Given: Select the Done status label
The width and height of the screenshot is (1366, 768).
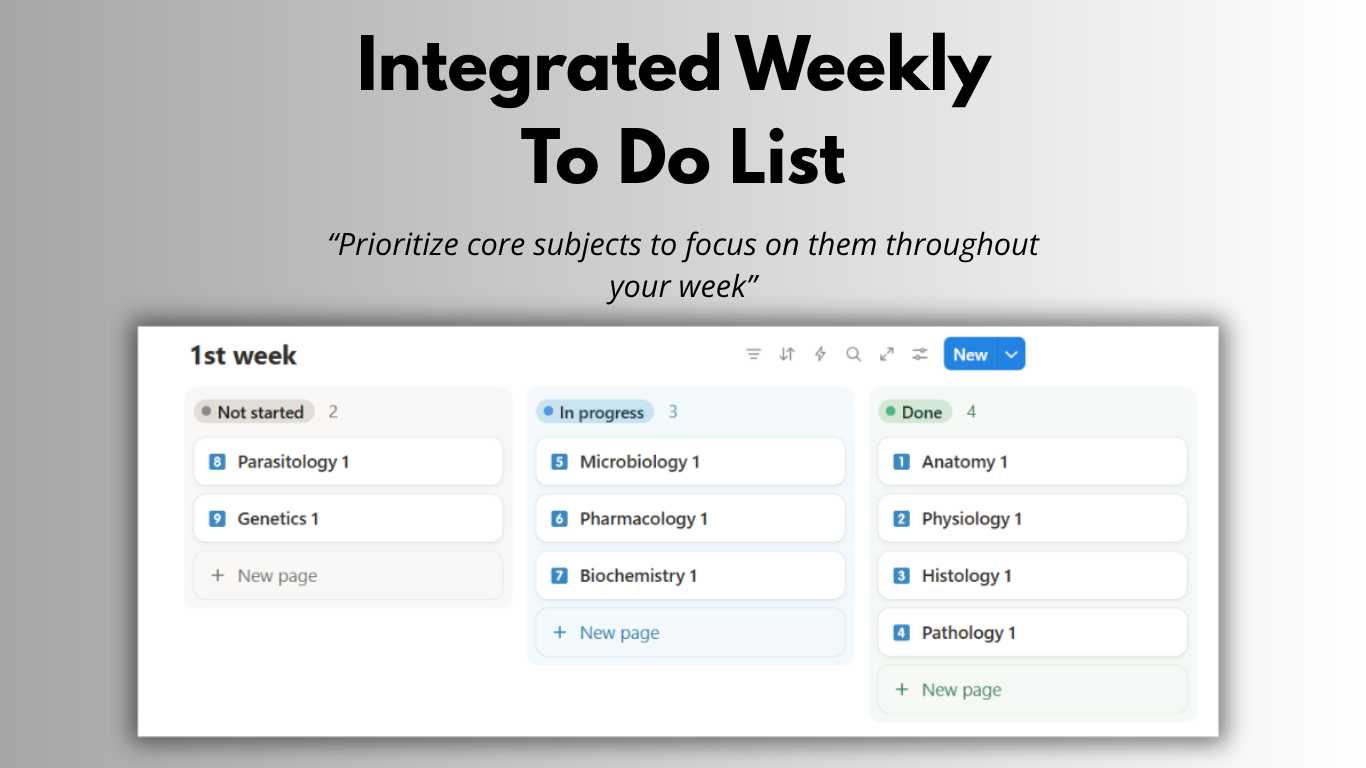Looking at the screenshot, I should [x=915, y=412].
